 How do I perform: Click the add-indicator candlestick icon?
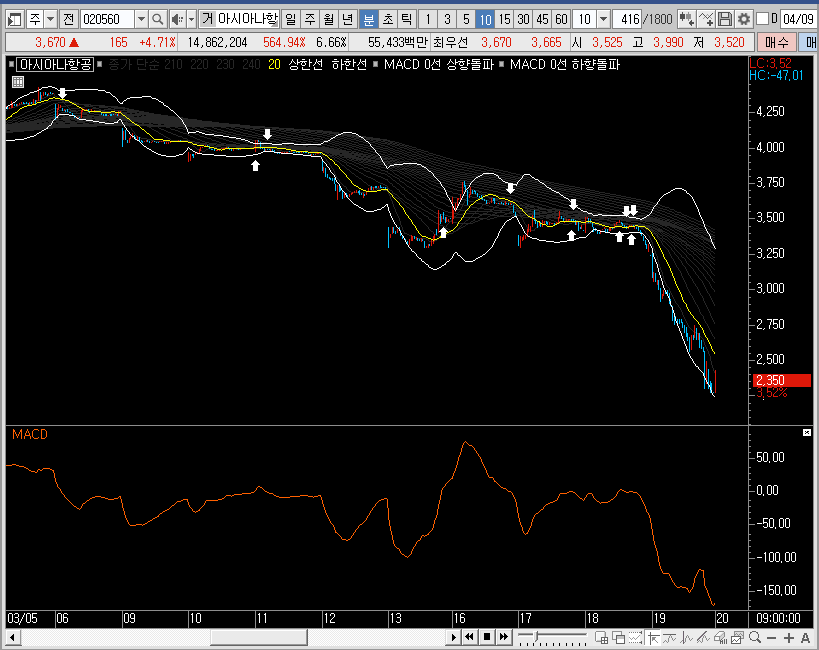686,20
